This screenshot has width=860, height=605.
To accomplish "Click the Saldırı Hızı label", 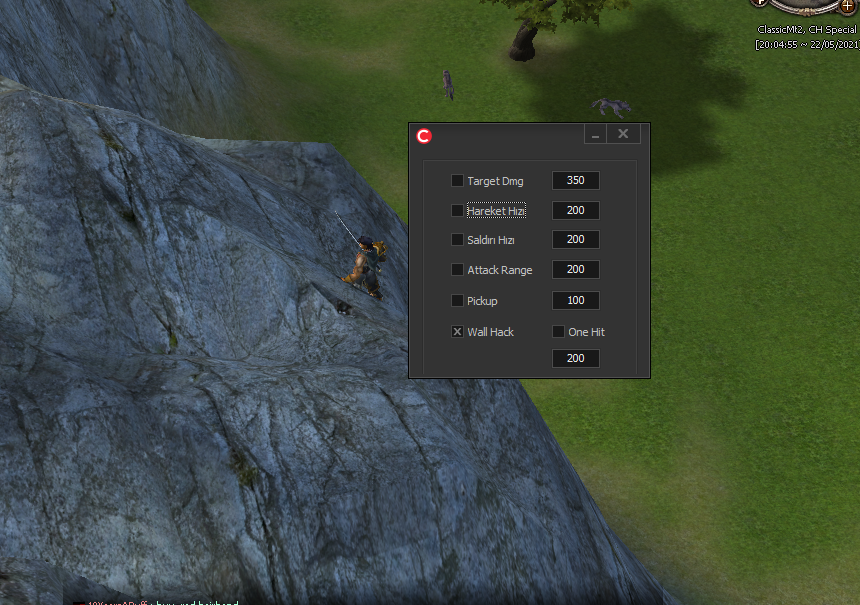I will point(491,240).
